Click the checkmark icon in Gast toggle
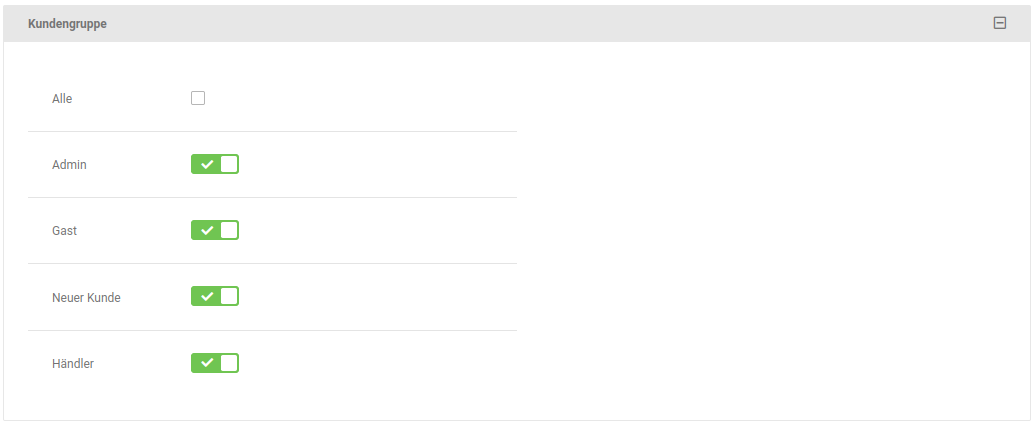 (x=206, y=230)
